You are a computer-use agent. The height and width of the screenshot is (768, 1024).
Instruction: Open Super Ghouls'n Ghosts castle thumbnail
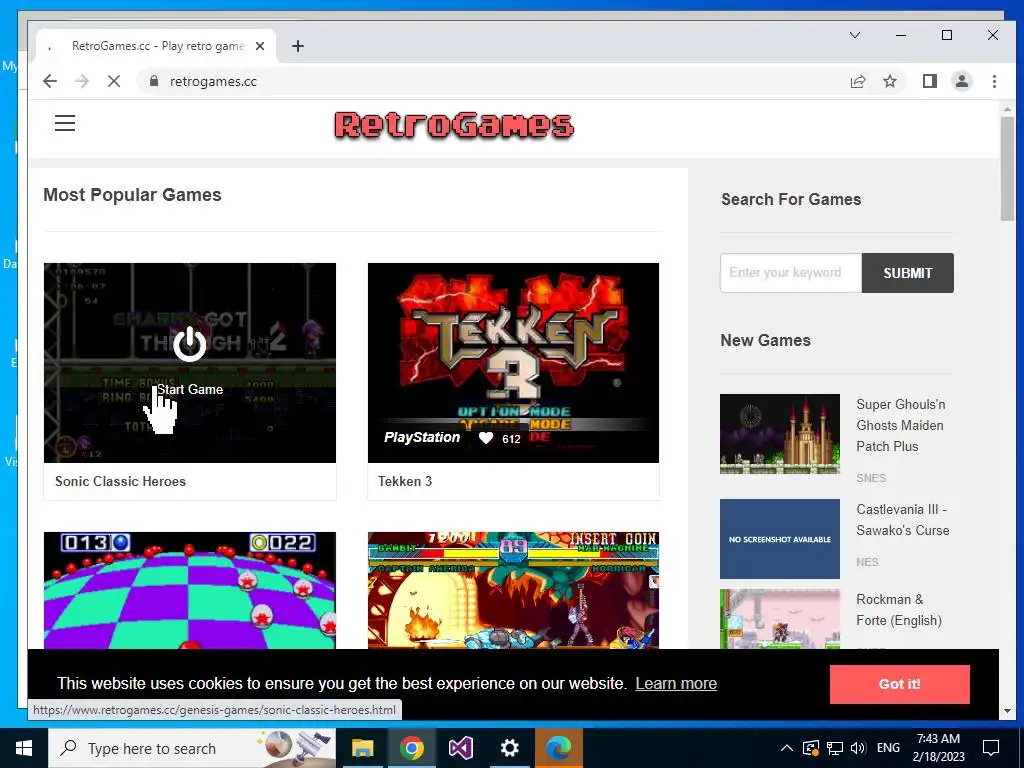pyautogui.click(x=780, y=434)
